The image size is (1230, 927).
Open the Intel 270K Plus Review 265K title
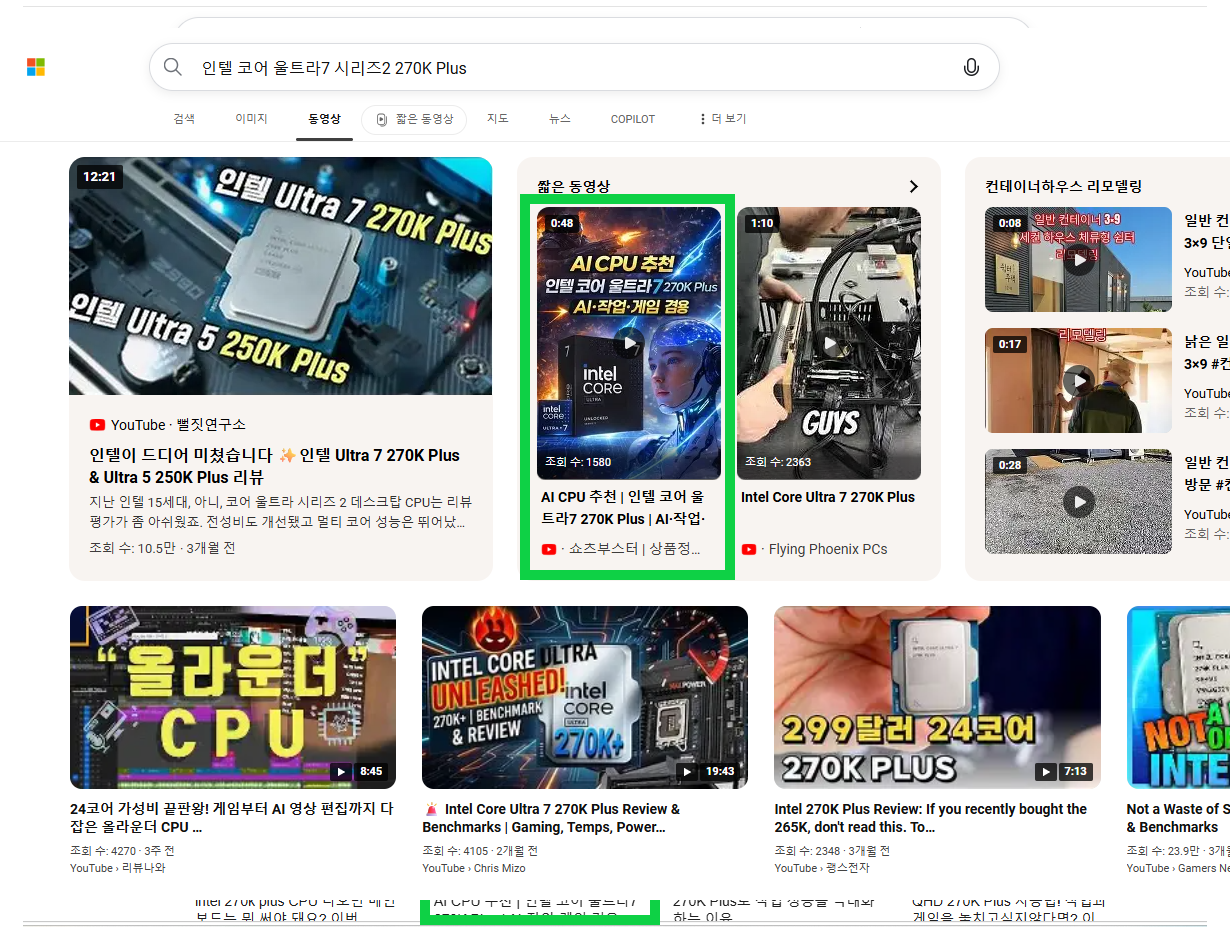931,818
